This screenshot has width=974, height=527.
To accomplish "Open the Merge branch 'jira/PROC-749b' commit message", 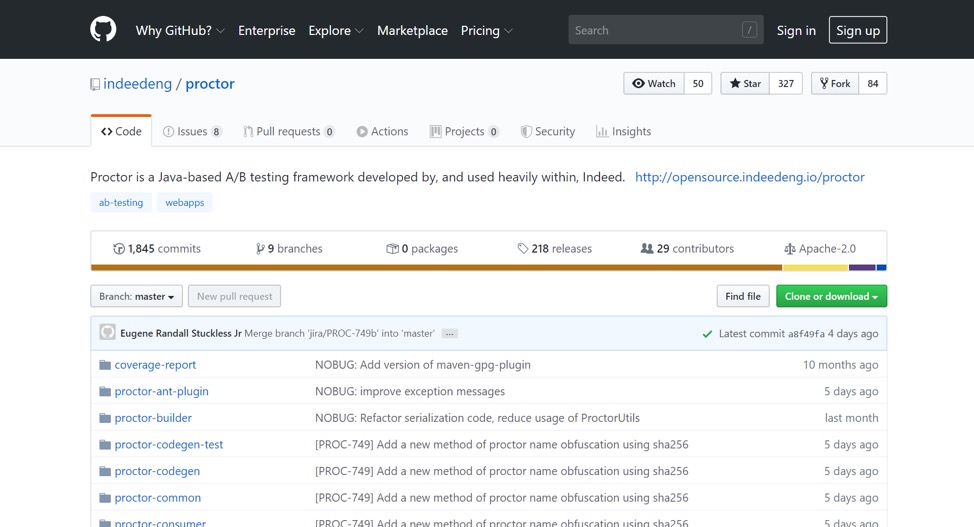I will (339, 334).
